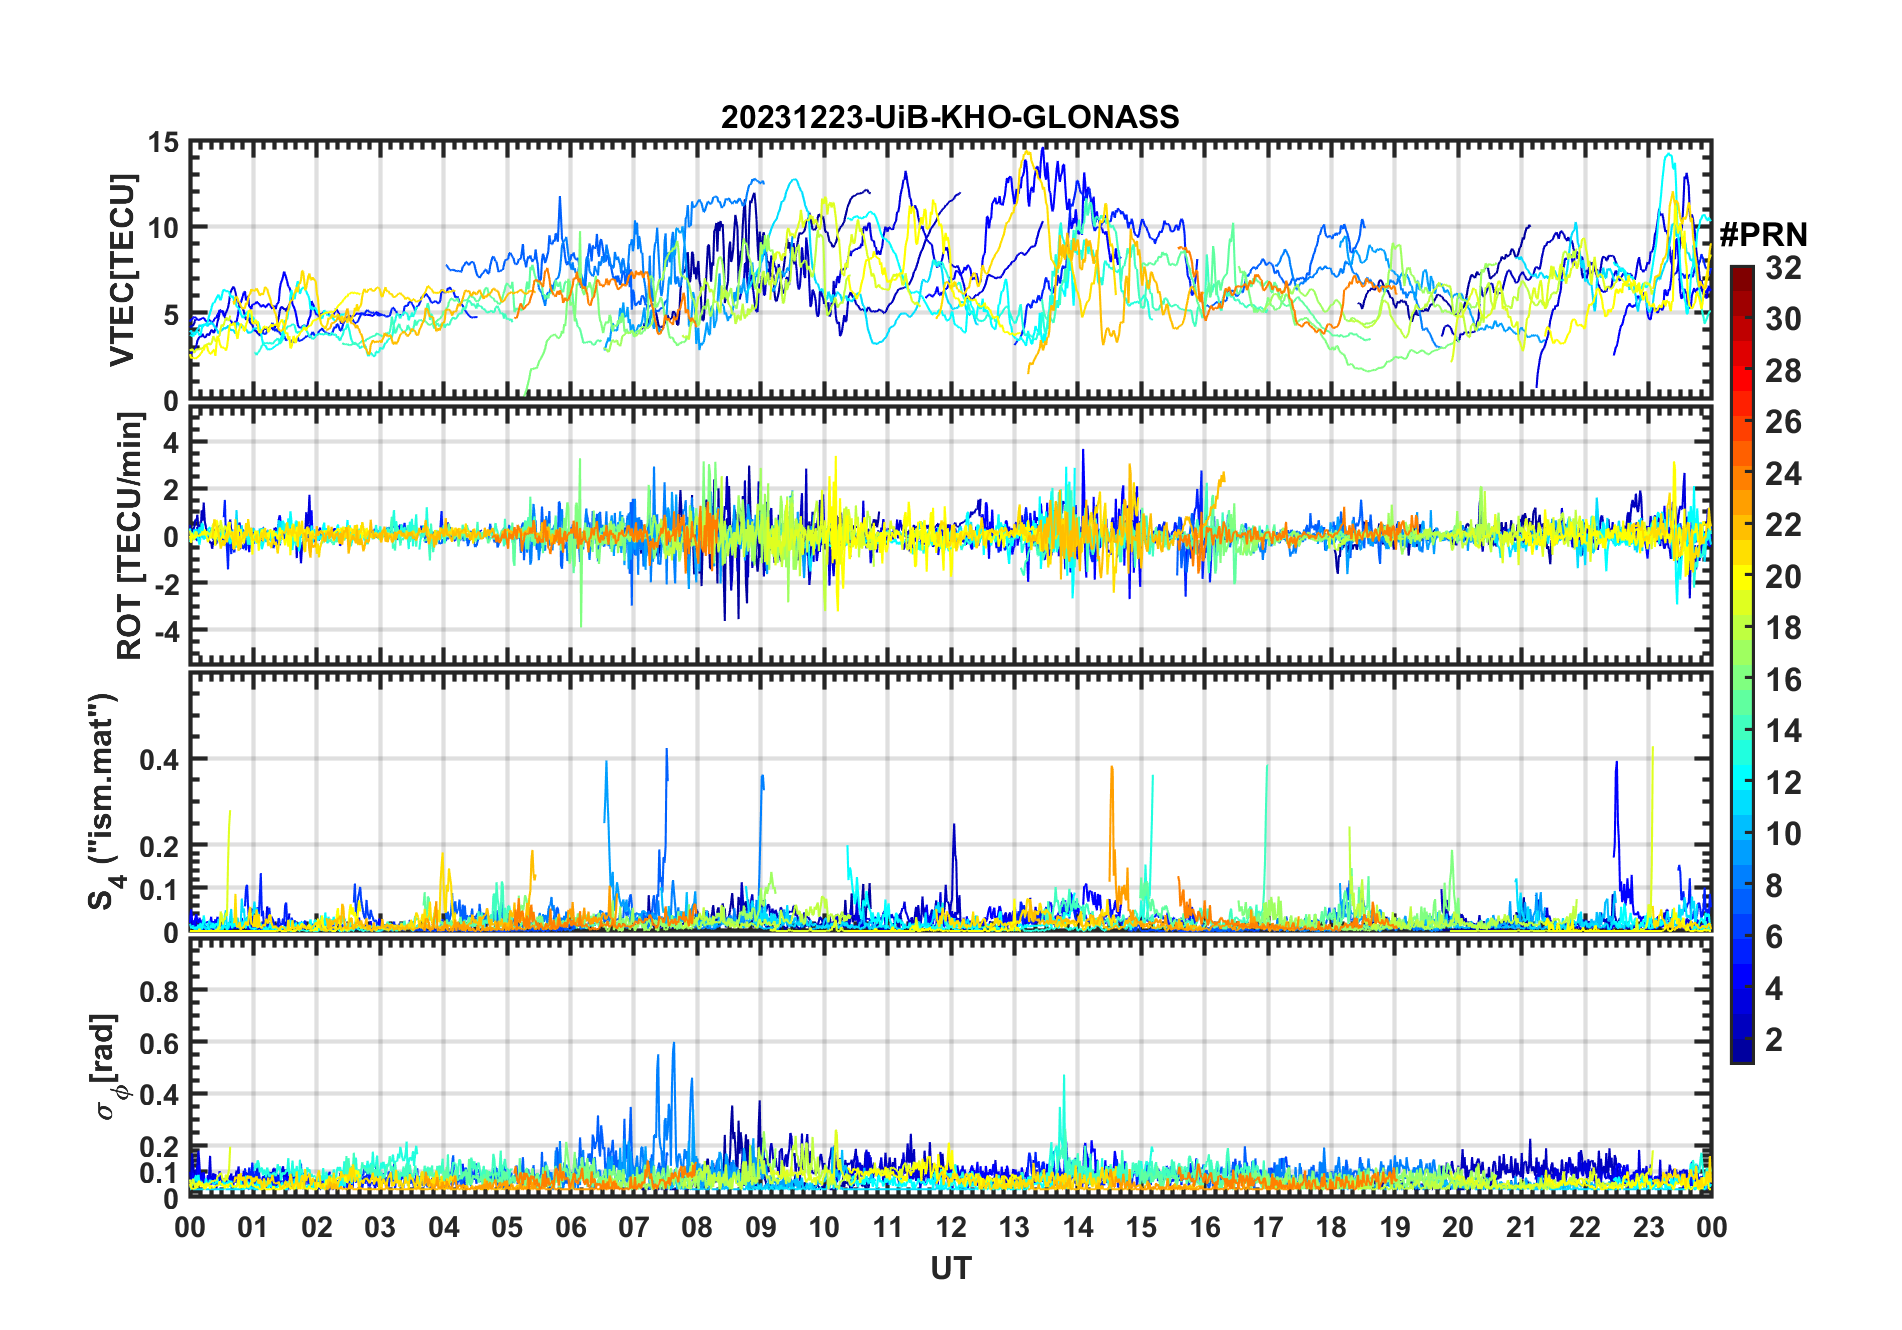
Task: Click the sigma-phi [rad] axis label
Action: (106, 1067)
